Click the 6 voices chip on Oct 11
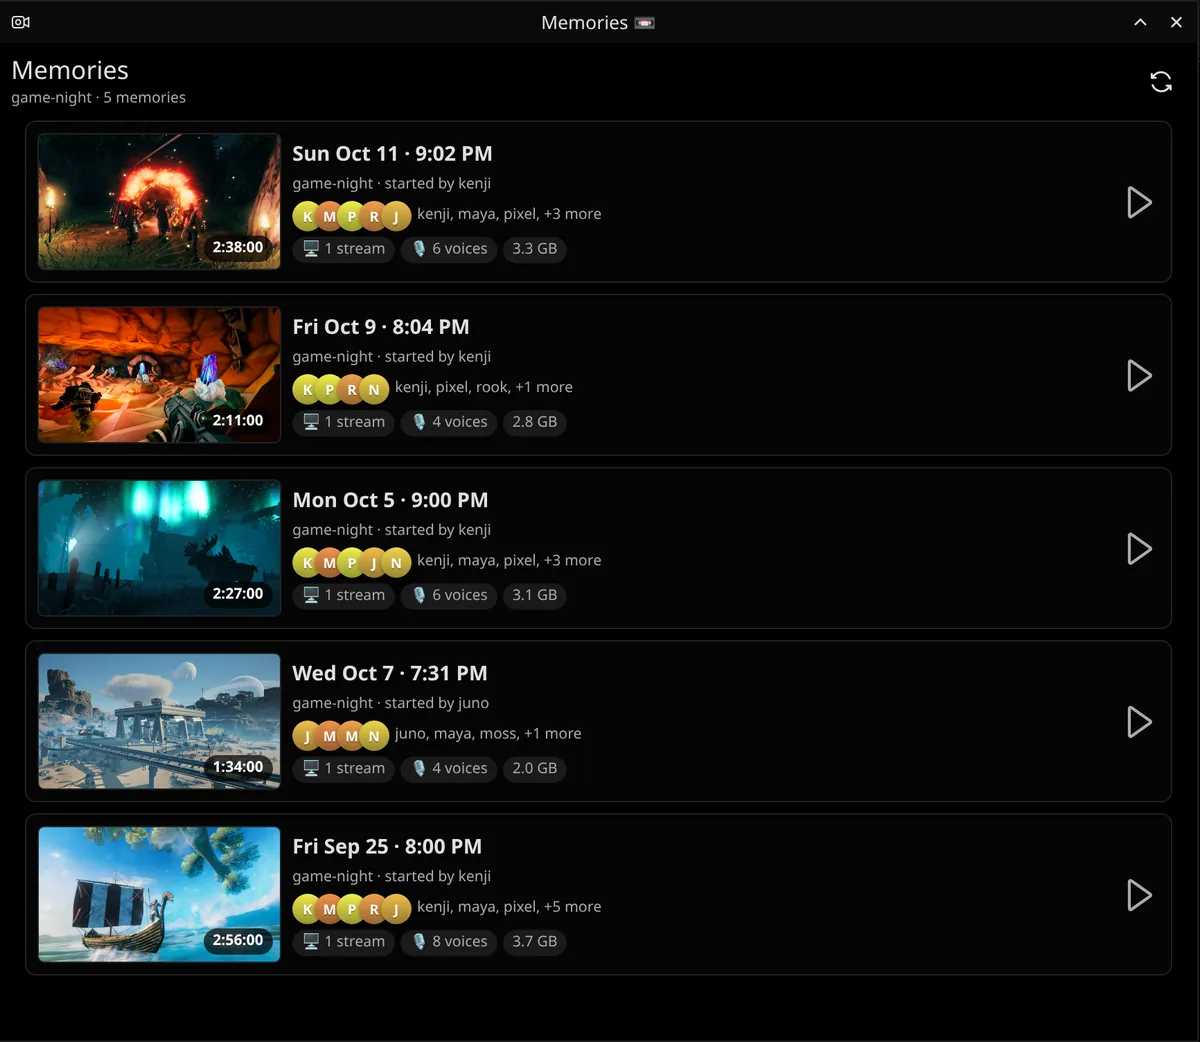Image resolution: width=1200 pixels, height=1042 pixels. click(449, 249)
